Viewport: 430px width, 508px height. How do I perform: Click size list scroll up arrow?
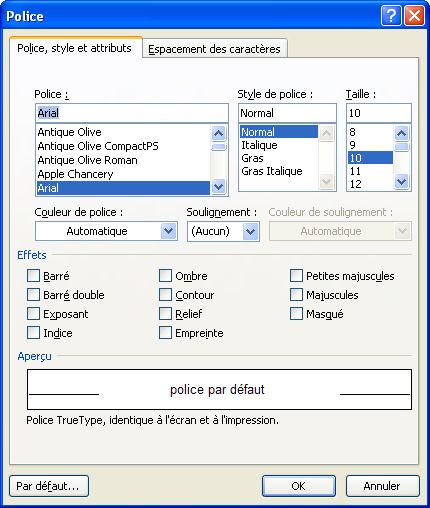(x=402, y=133)
